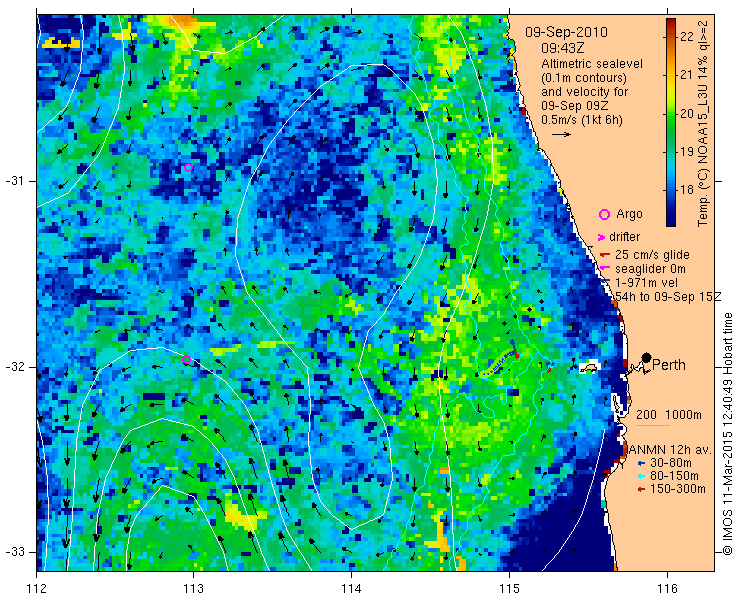Viewport: 740px width, 600px height.
Task: Click the 21 tick on the color bar
Action: click(x=687, y=75)
